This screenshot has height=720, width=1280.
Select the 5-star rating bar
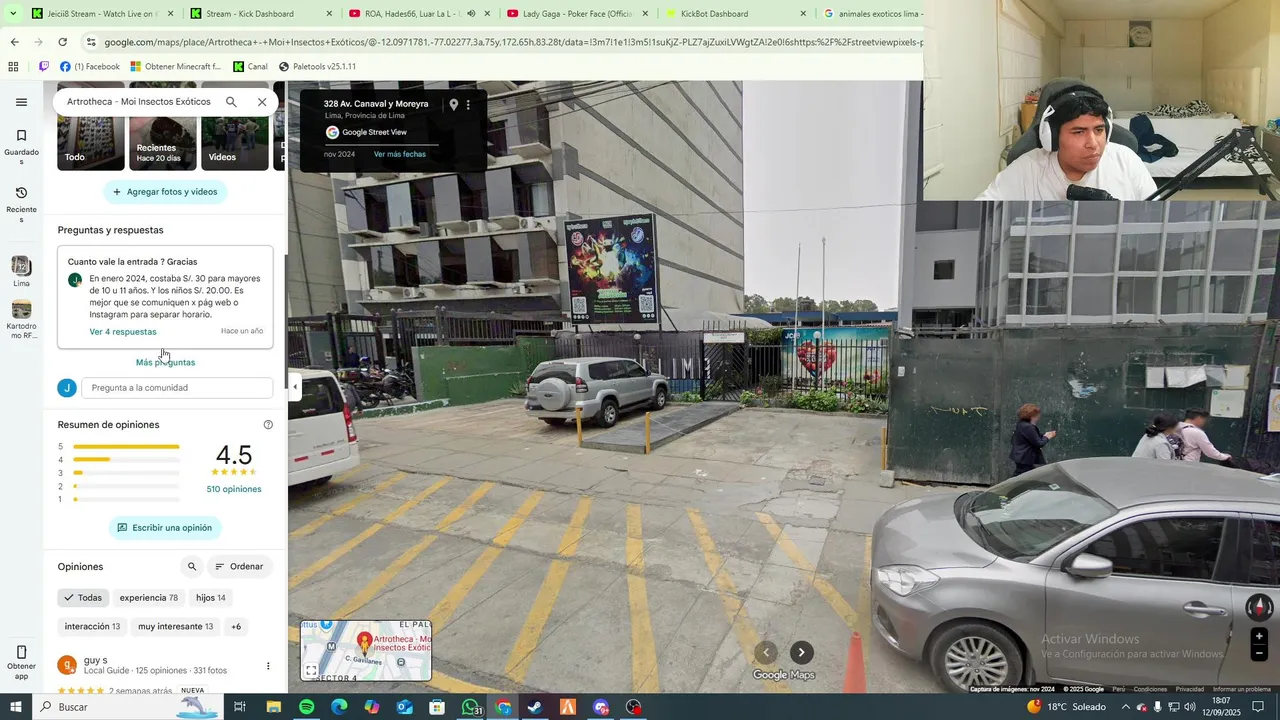coord(126,447)
